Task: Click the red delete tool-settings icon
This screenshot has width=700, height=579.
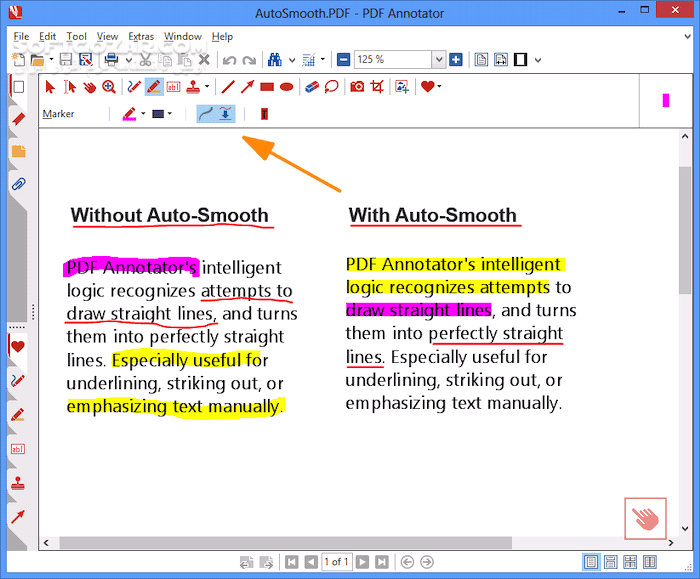Action: point(264,114)
